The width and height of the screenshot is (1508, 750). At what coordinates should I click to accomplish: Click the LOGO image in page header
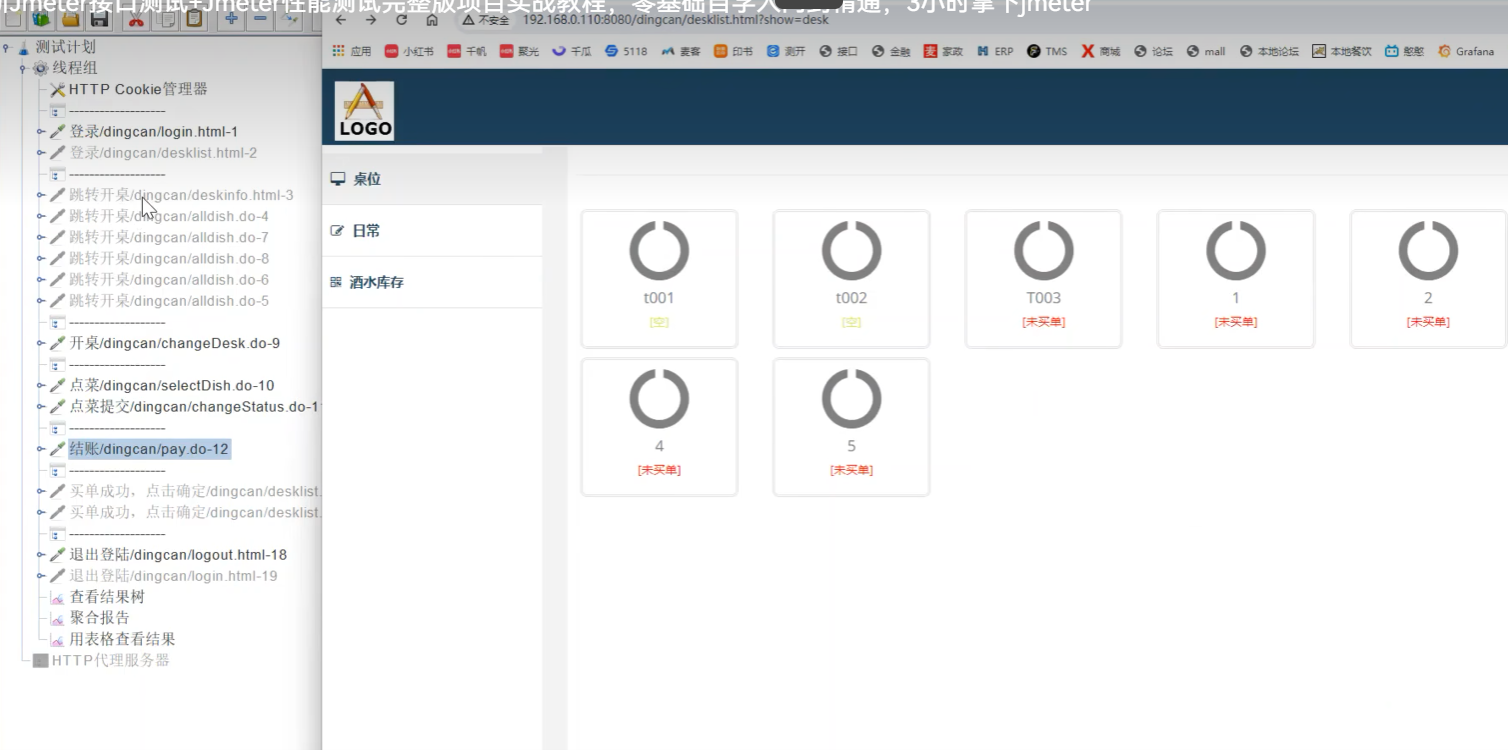[364, 110]
